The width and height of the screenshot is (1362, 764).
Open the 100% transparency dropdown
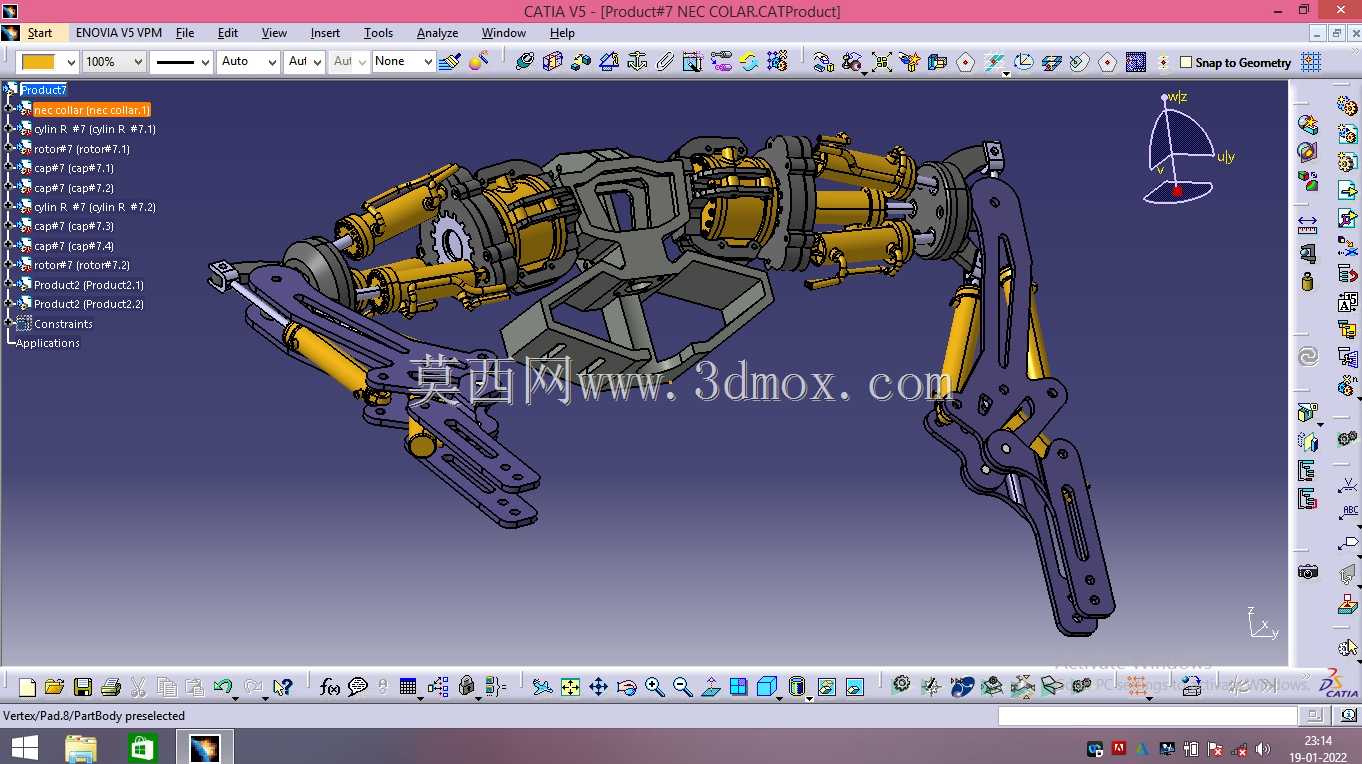point(138,62)
